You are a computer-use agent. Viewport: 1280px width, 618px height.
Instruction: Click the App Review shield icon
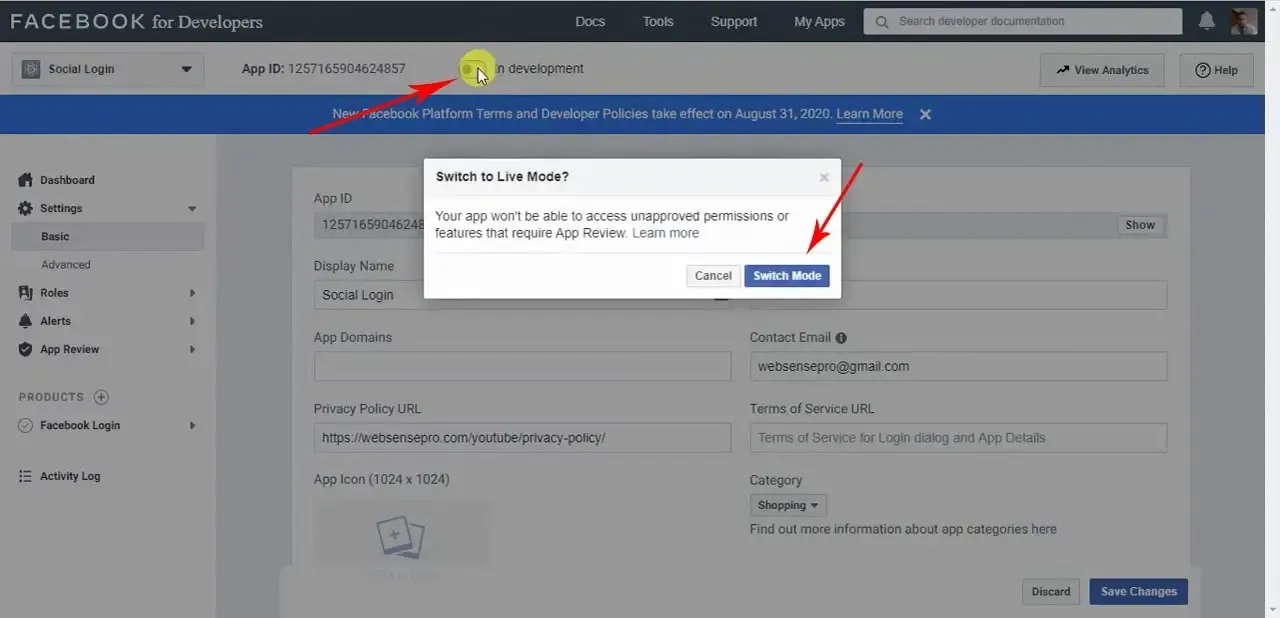point(25,349)
